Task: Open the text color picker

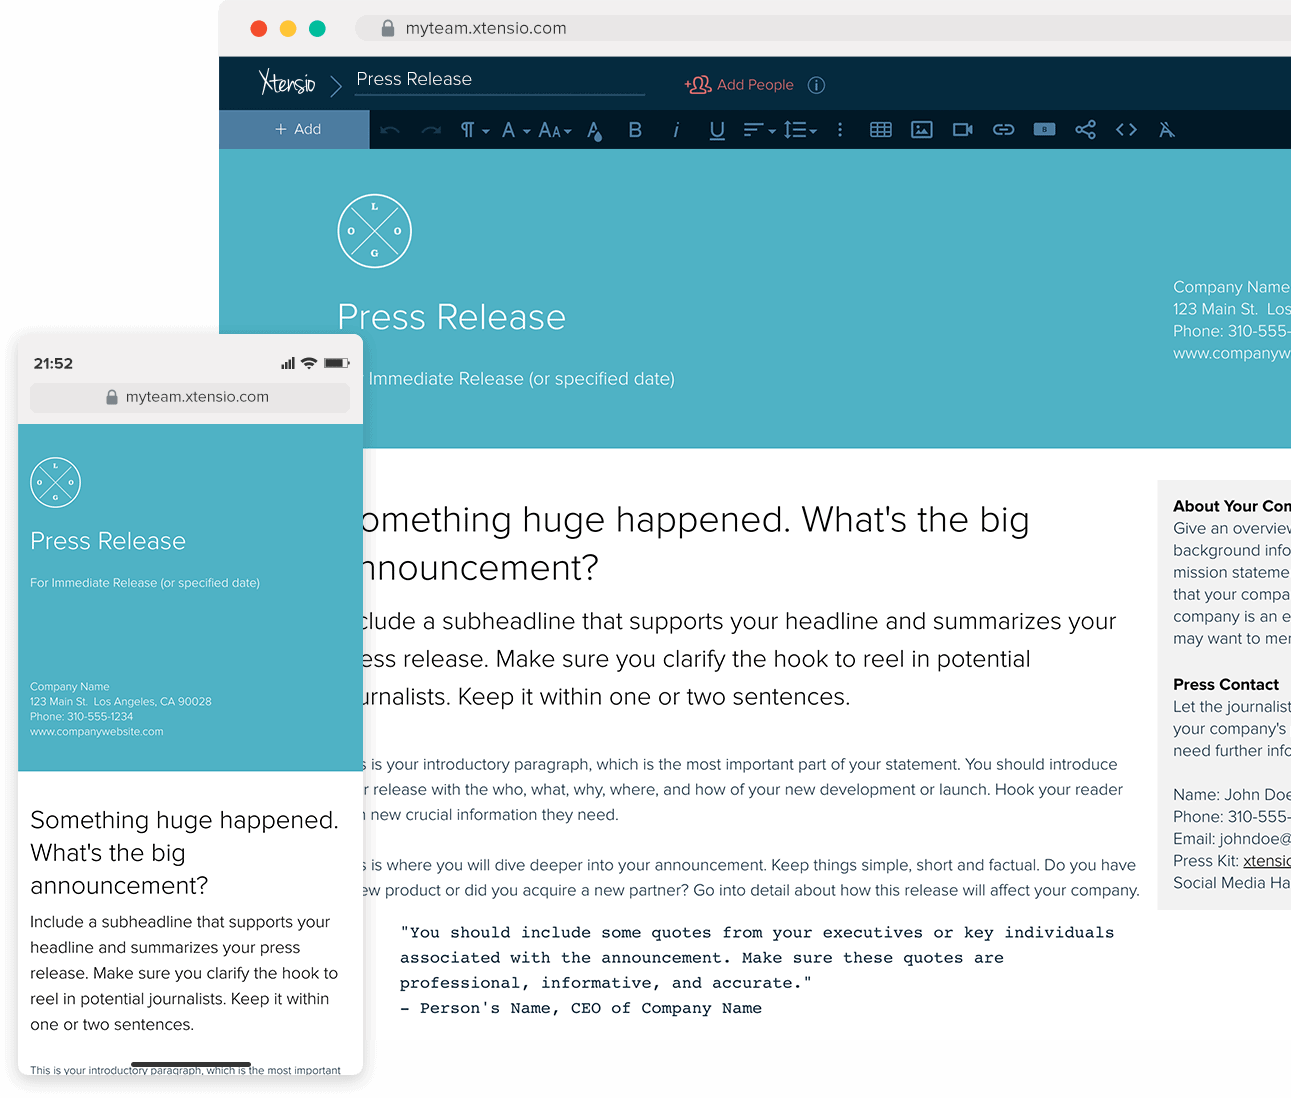Action: coord(594,129)
